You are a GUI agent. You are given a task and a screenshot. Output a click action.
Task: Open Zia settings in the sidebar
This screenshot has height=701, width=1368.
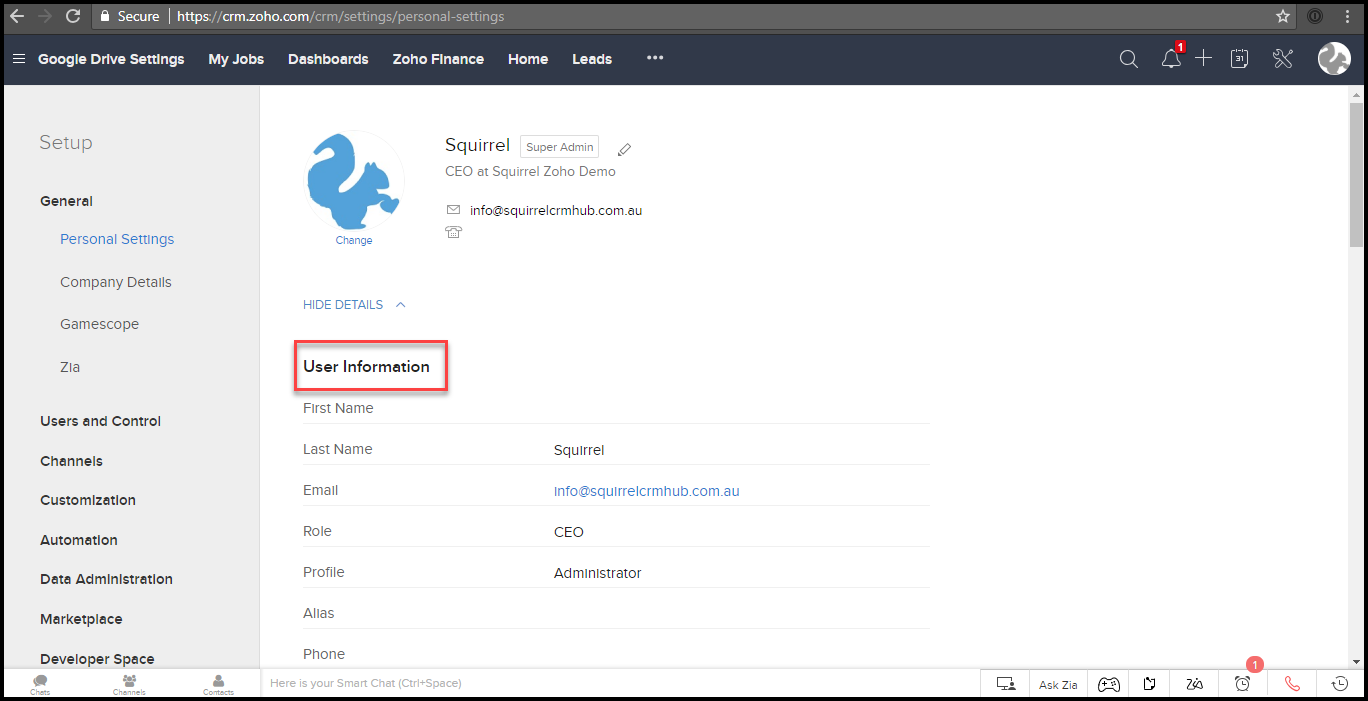pos(70,367)
